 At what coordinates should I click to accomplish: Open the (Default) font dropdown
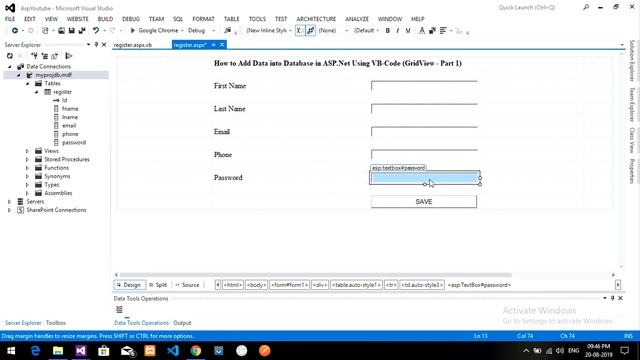[378, 31]
